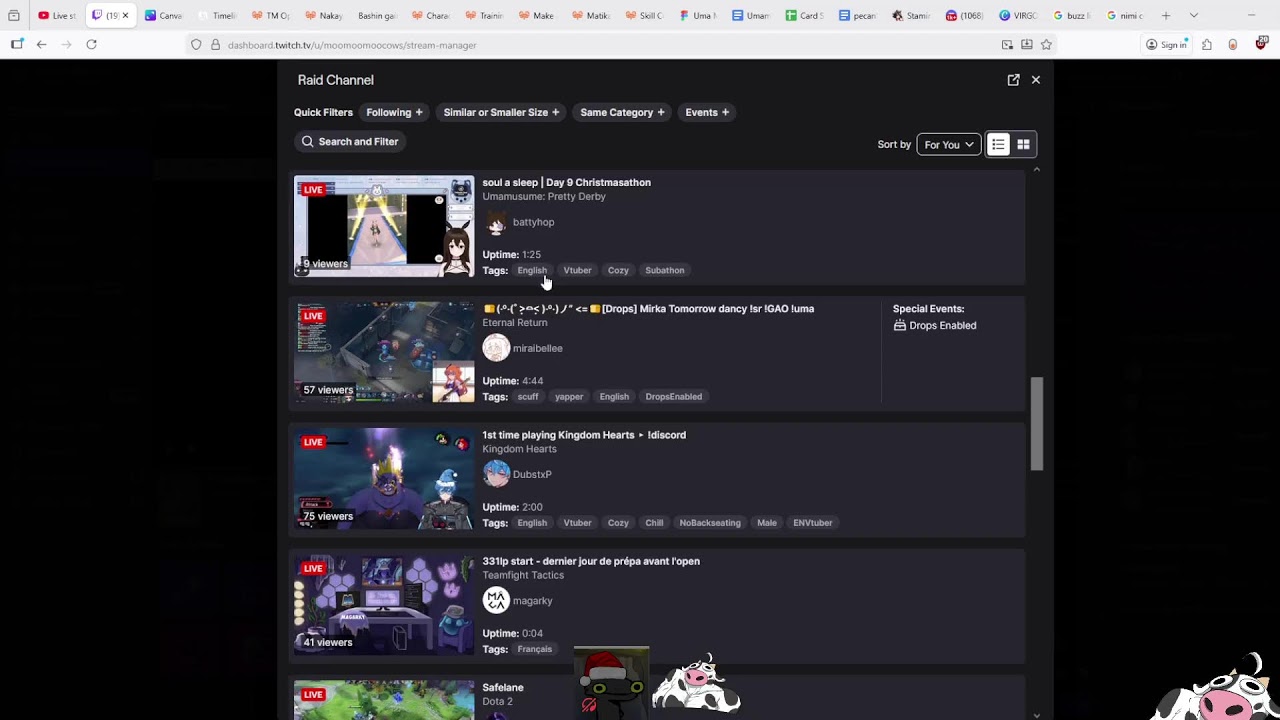
Task: Click the Drops Enabled special event
Action: point(935,326)
